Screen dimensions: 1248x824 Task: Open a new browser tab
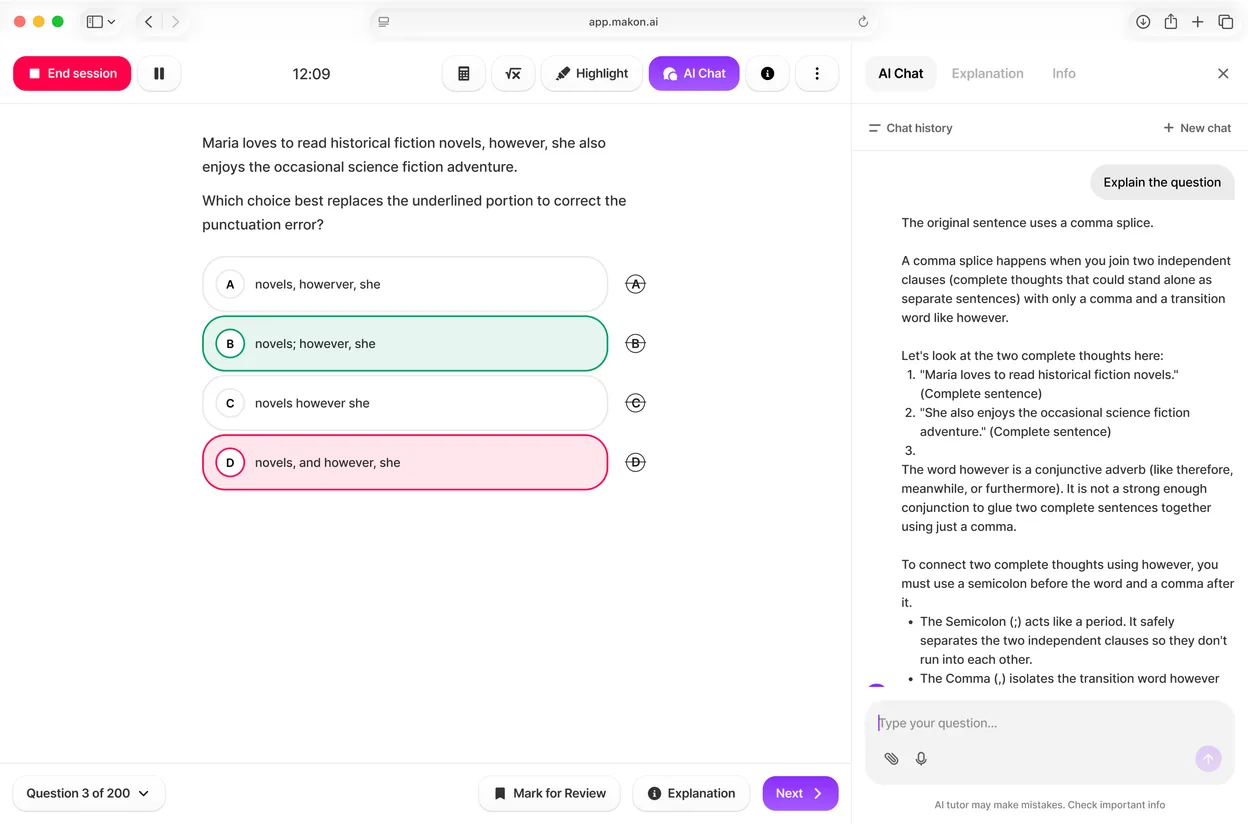1197,21
